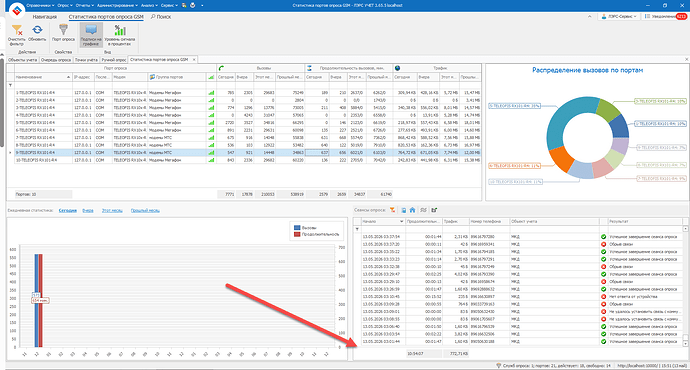The image size is (690, 370).
Task: Click the Поиск search box
Action: coord(161,17)
